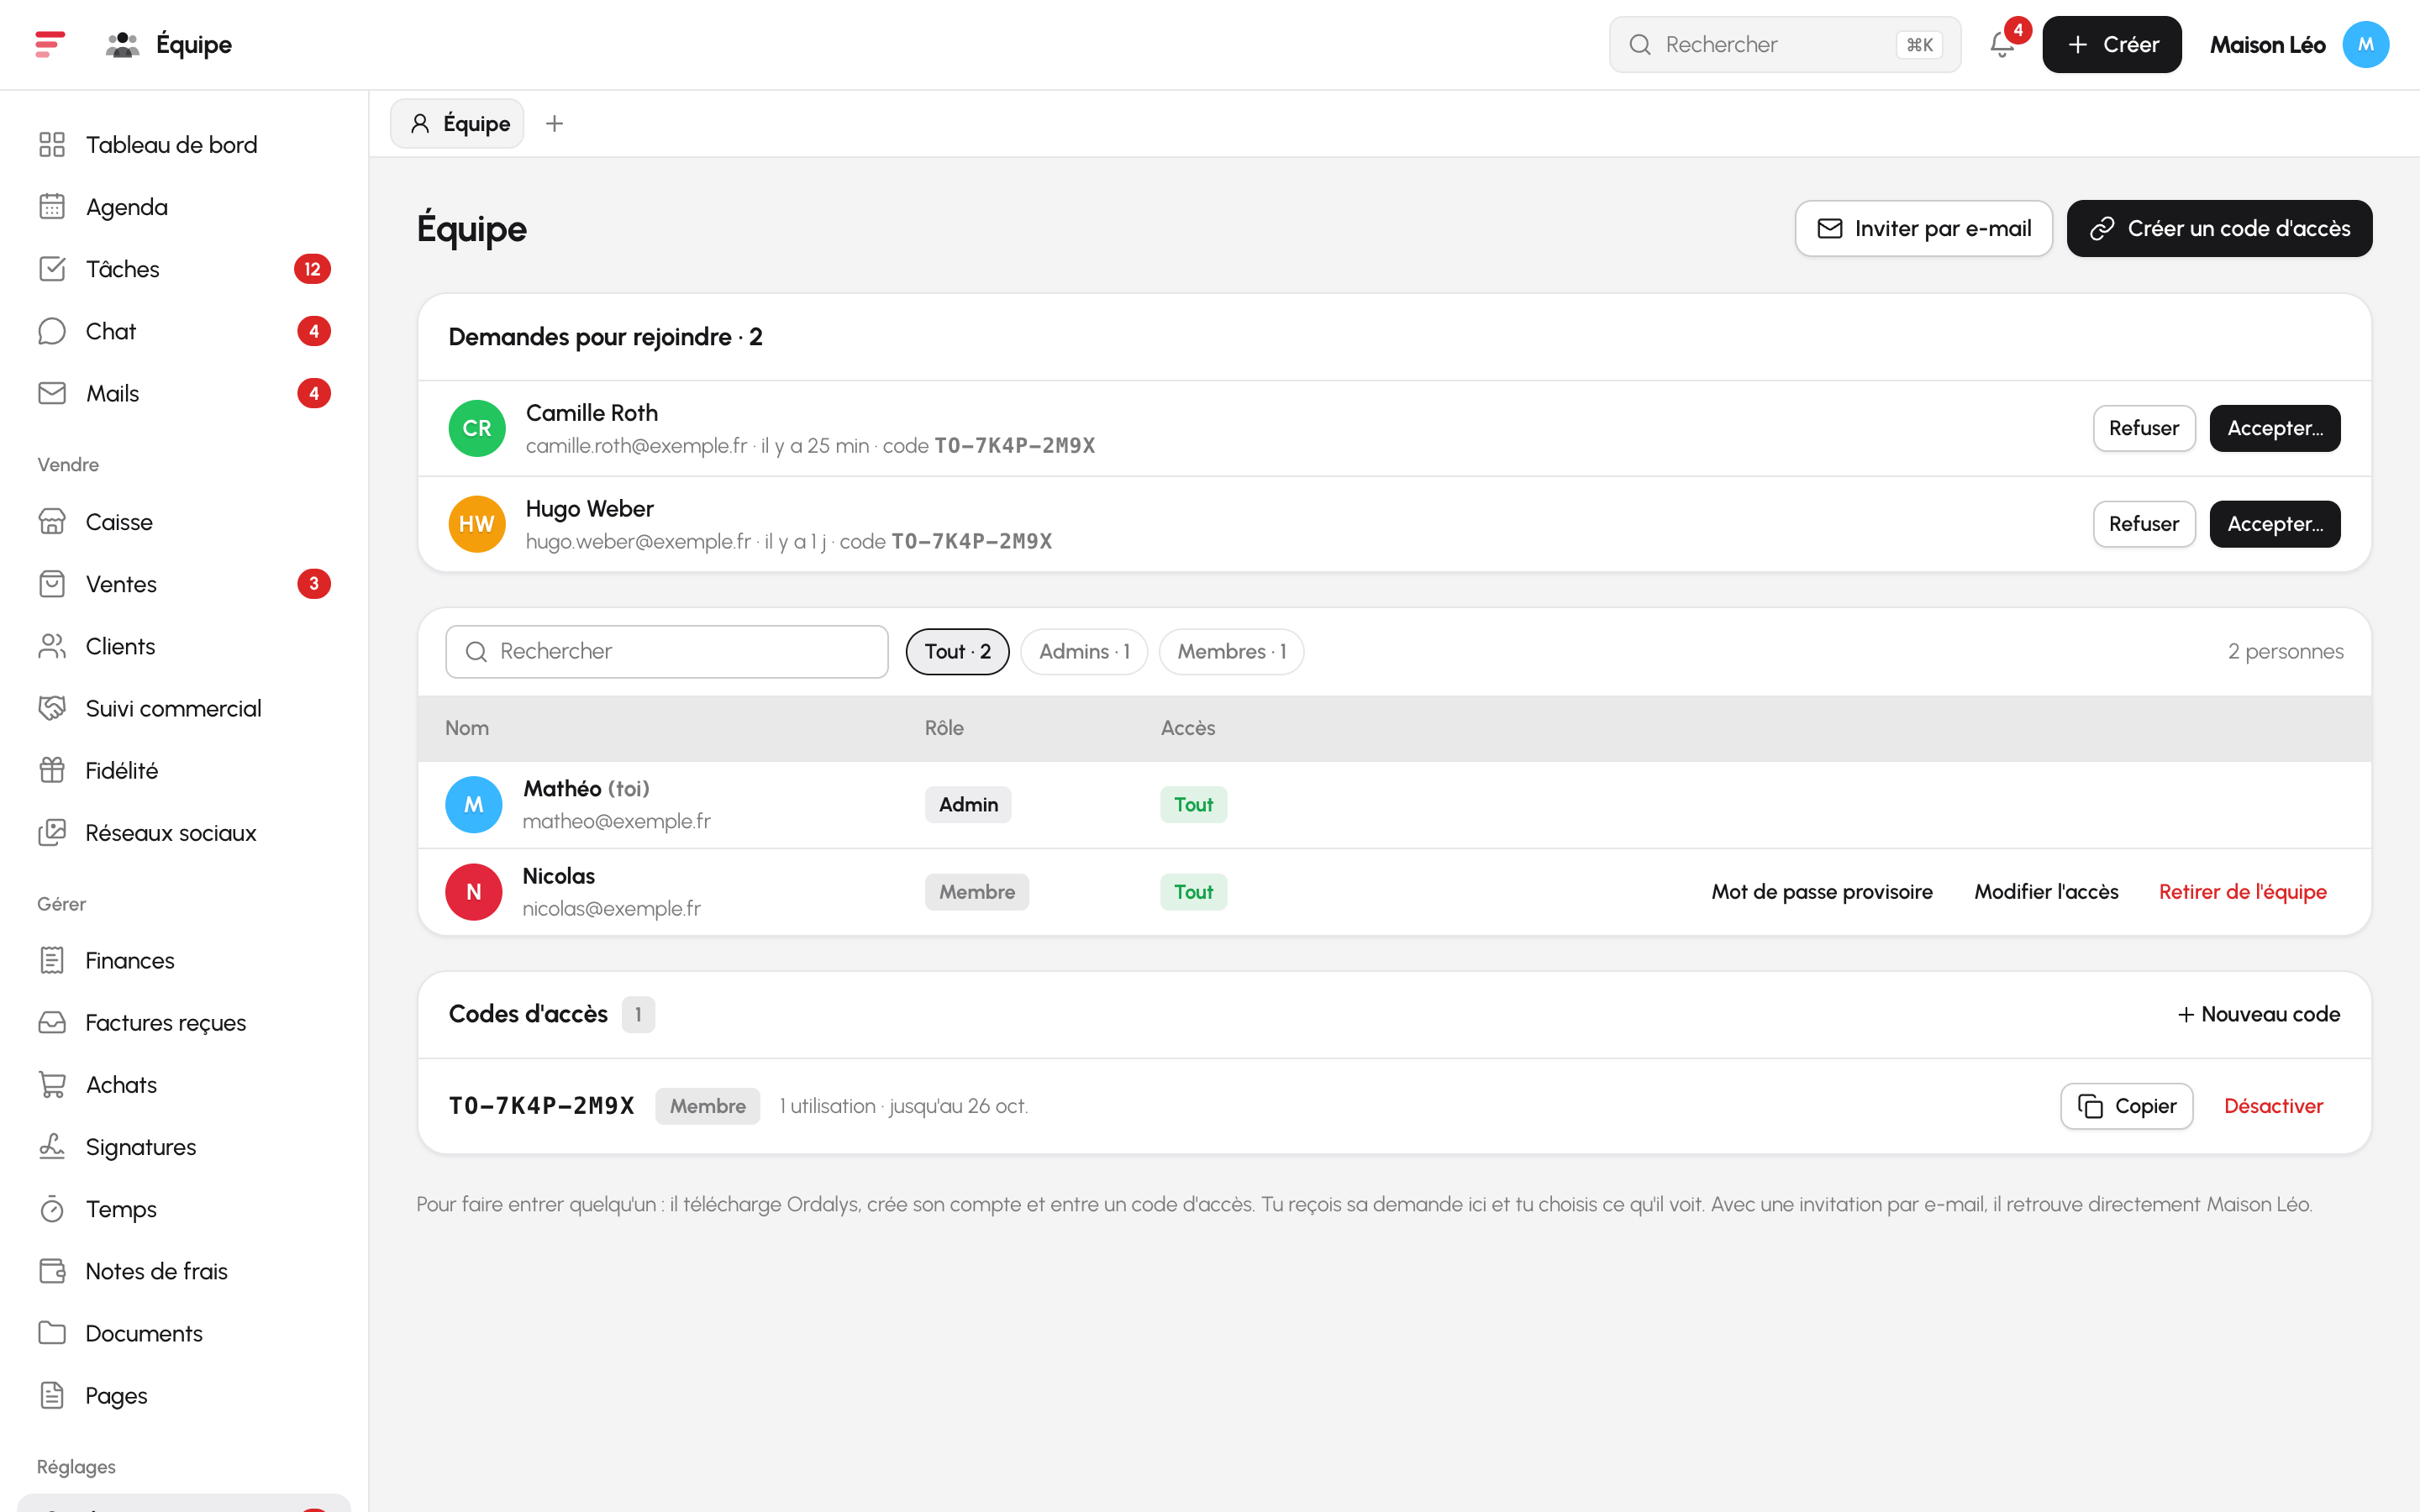Image resolution: width=2420 pixels, height=1512 pixels.
Task: Refuse Camille Roth's request
Action: [x=2144, y=428]
